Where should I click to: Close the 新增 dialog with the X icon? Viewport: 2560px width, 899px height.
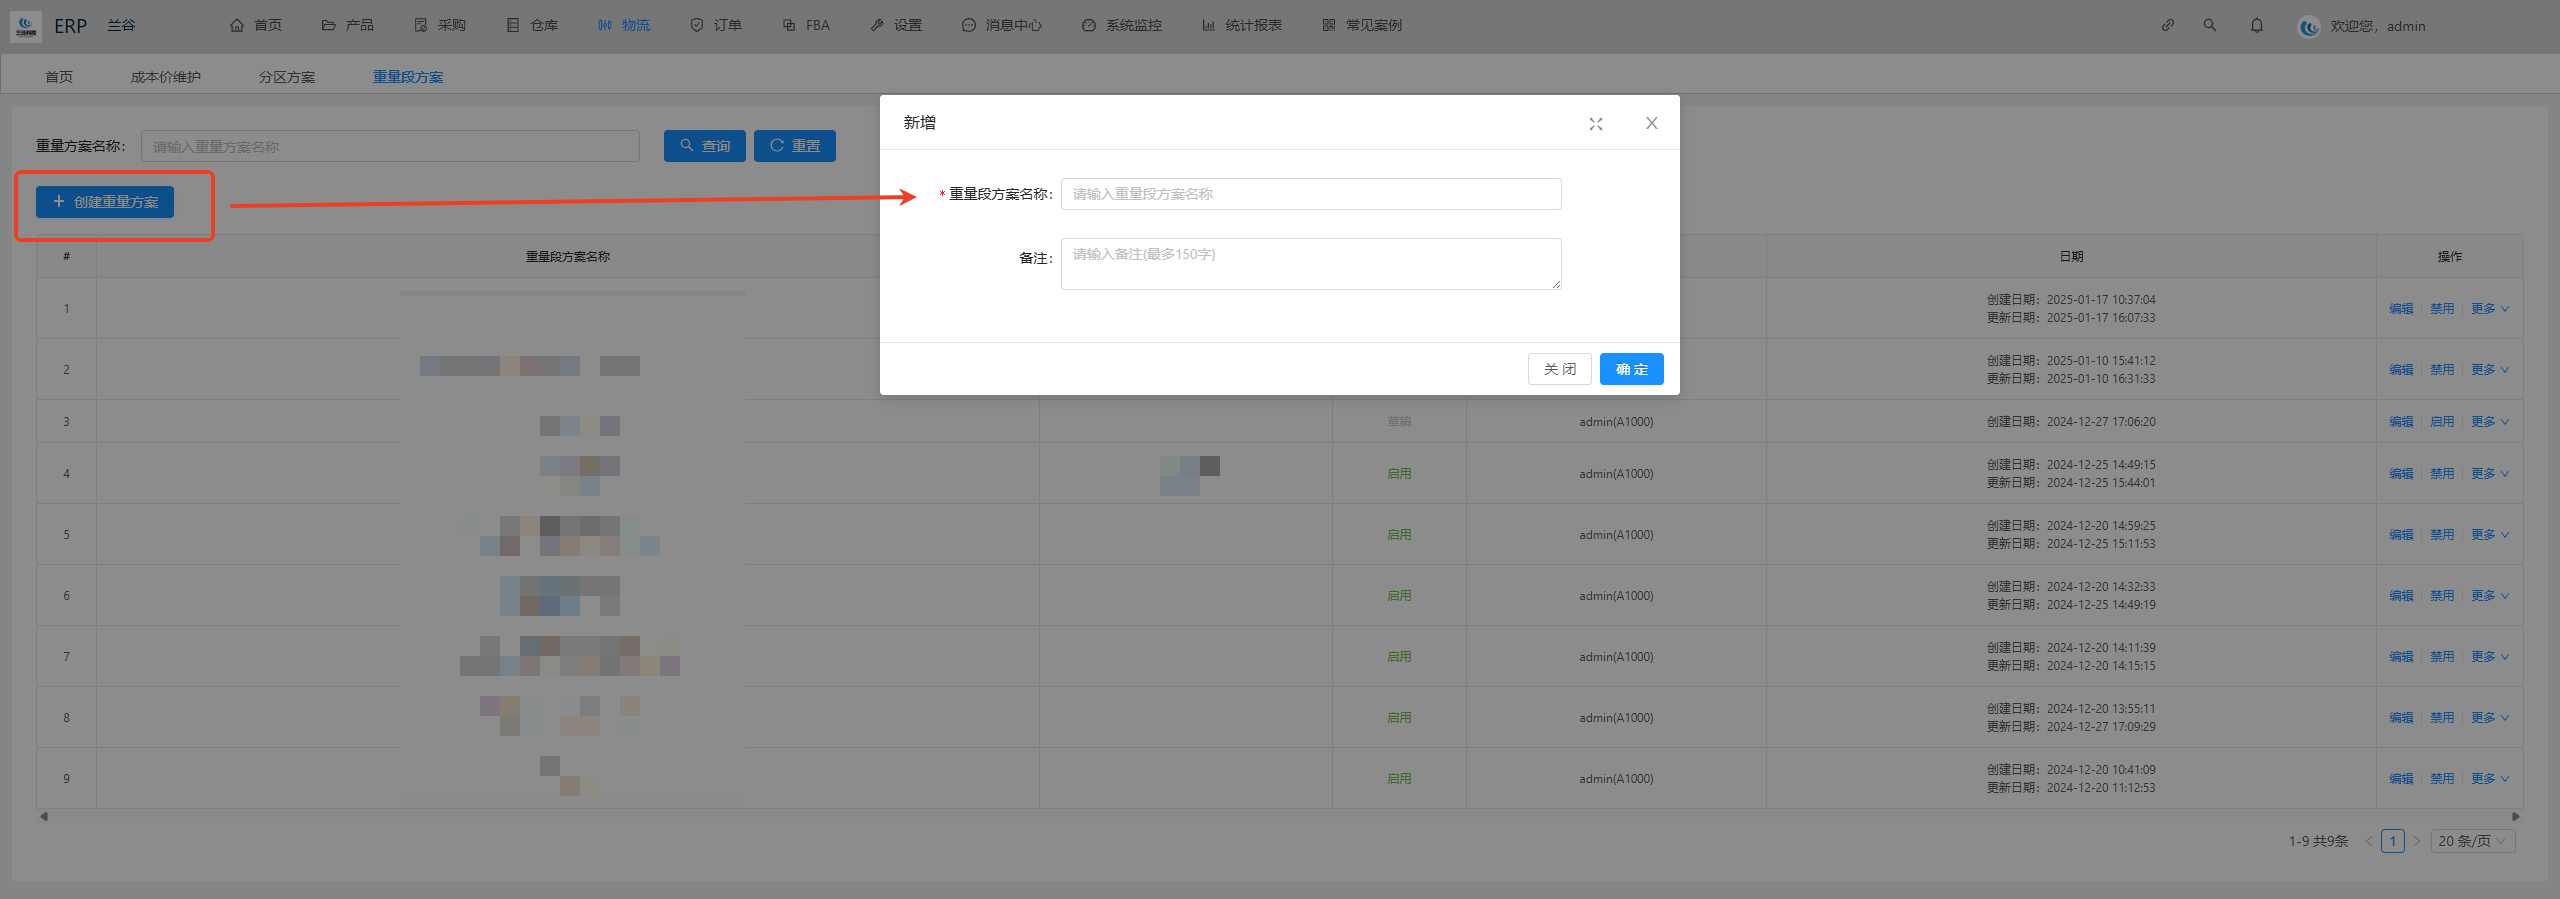pos(1651,123)
